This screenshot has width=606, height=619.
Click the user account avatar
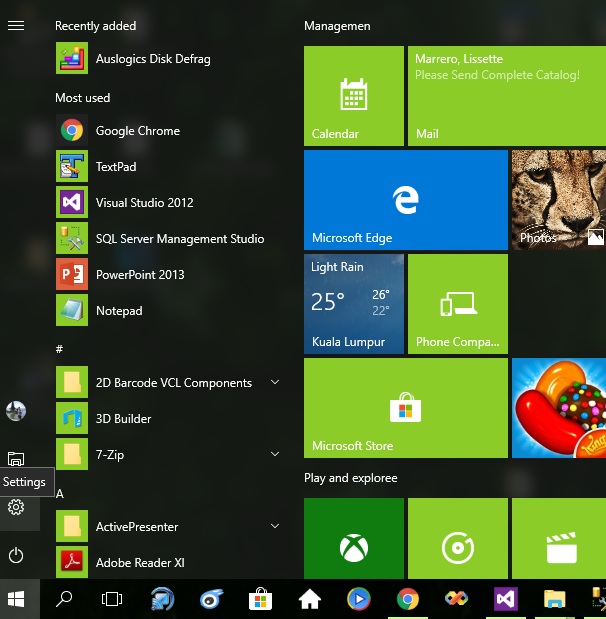tap(16, 411)
